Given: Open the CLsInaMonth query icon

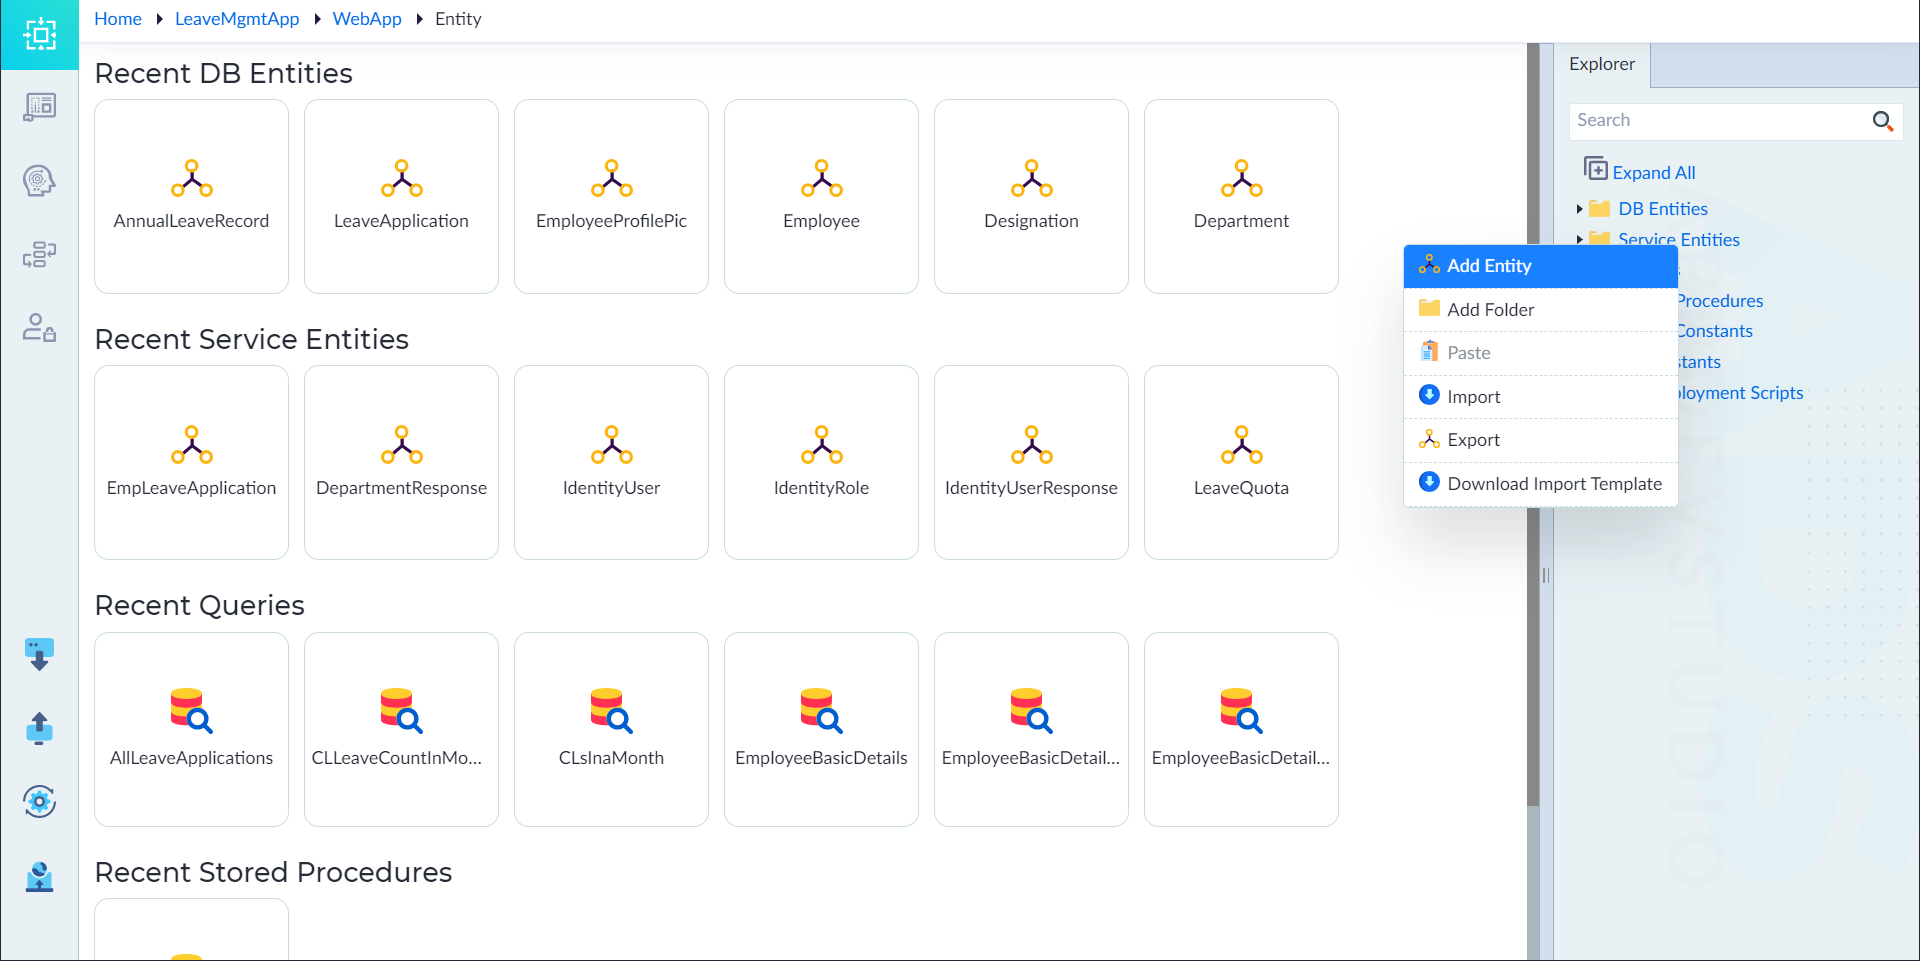Looking at the screenshot, I should point(611,711).
